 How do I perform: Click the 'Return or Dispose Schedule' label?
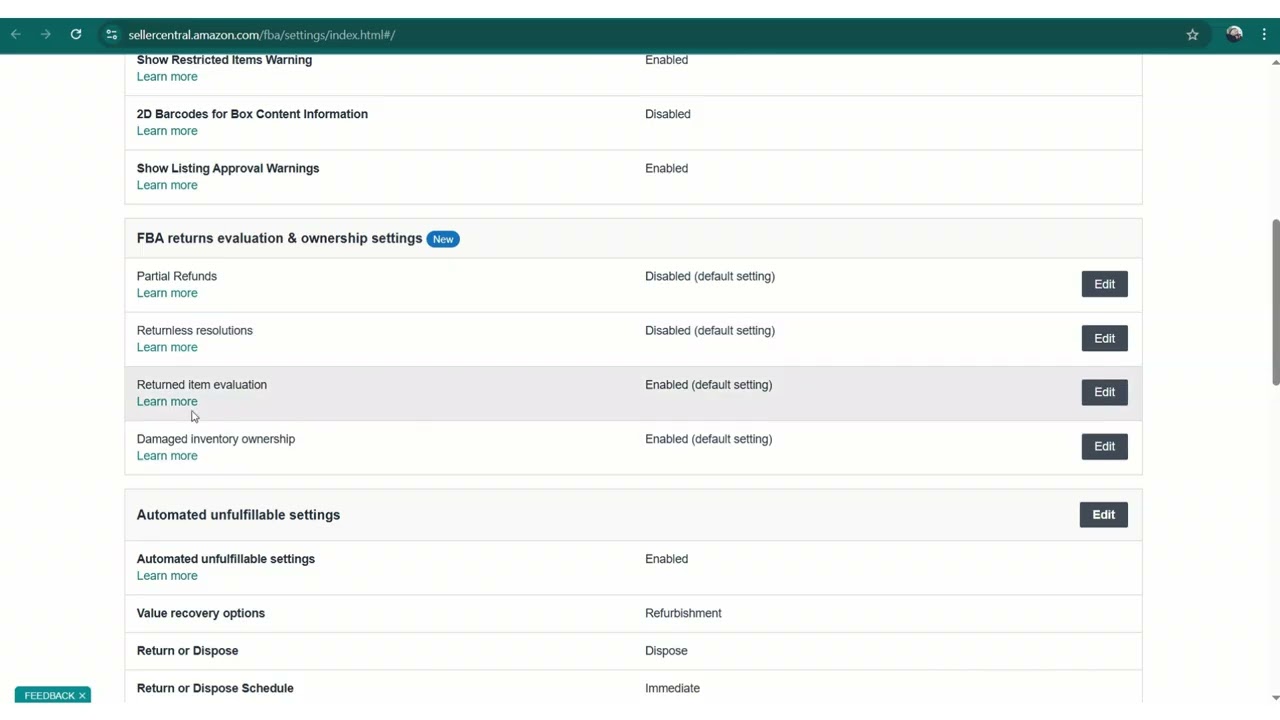(215, 688)
